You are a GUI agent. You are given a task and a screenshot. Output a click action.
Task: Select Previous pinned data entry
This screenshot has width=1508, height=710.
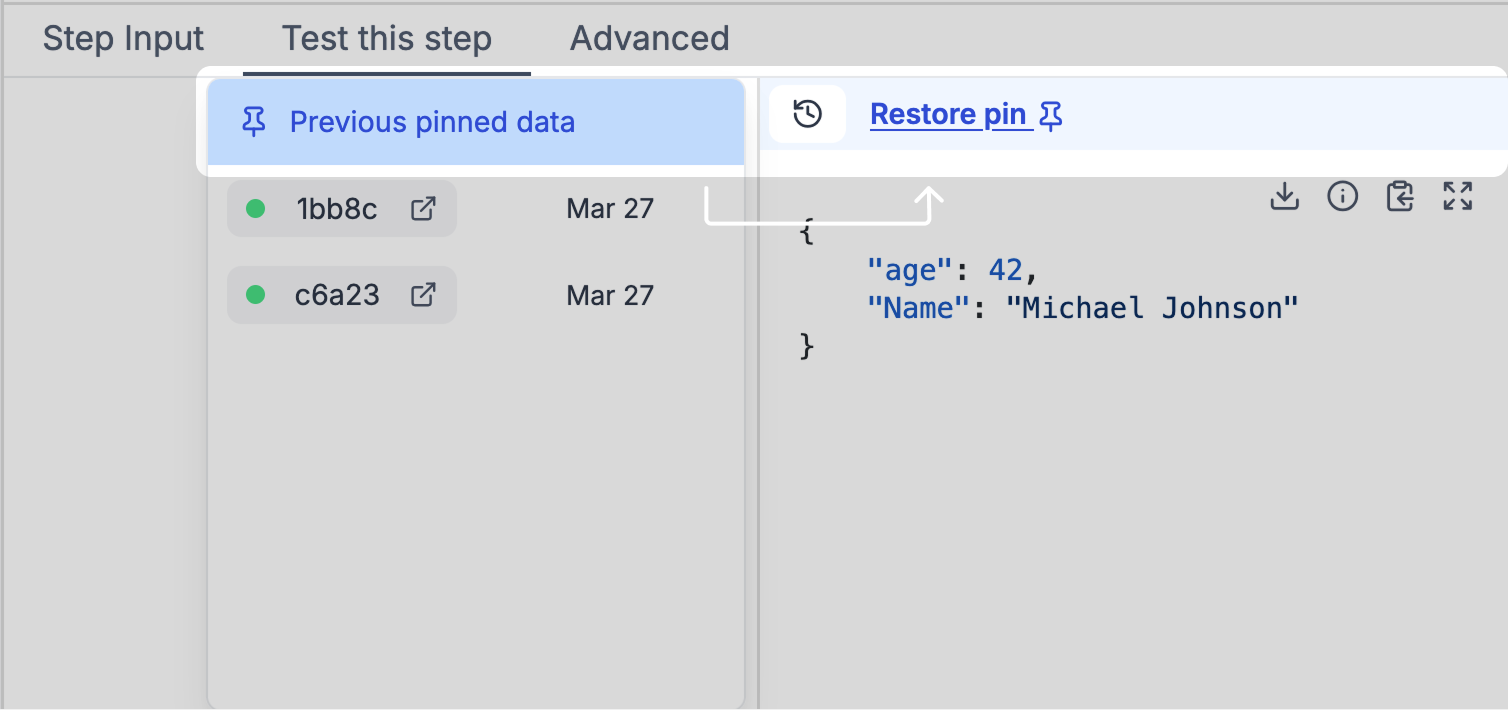[476, 122]
